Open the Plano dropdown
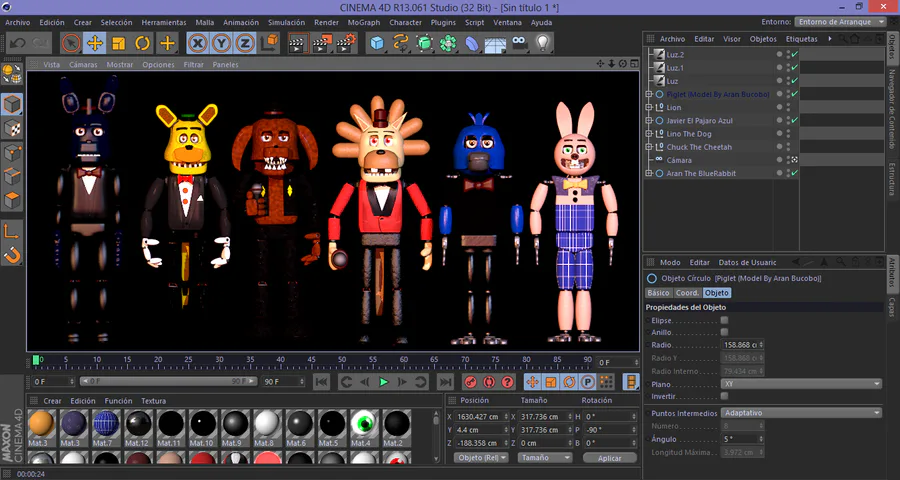Image resolution: width=900 pixels, height=480 pixels. pos(801,384)
